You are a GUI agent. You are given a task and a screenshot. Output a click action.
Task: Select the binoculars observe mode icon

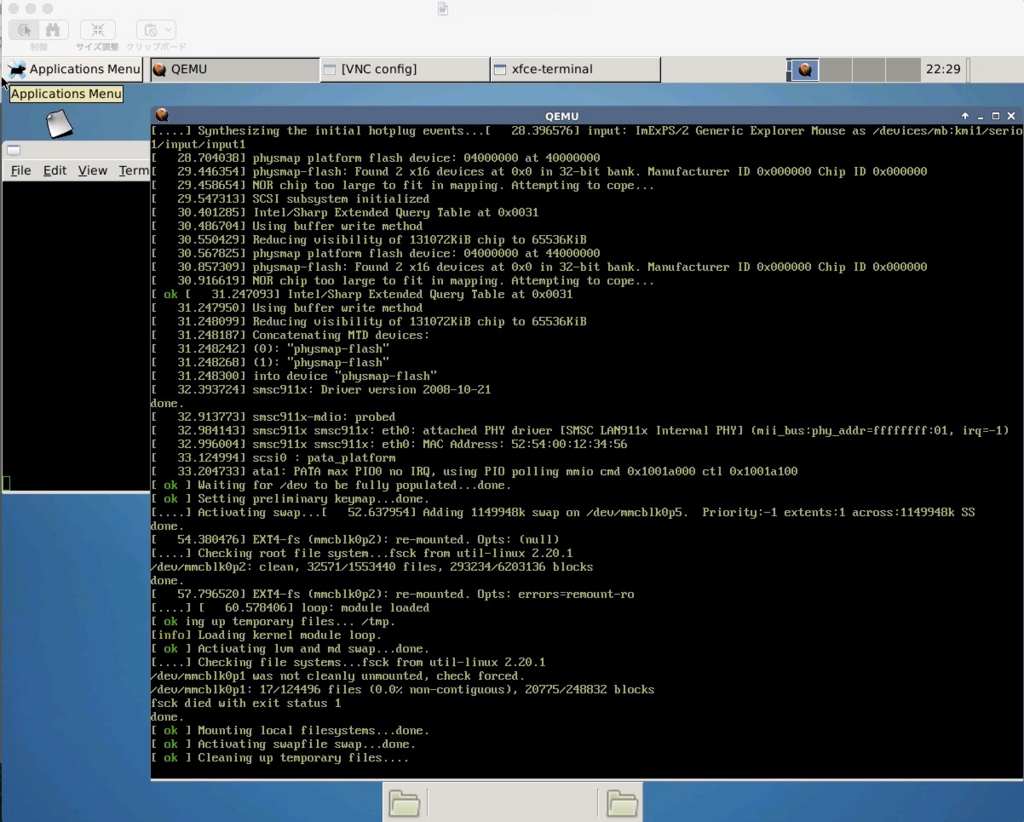53,30
